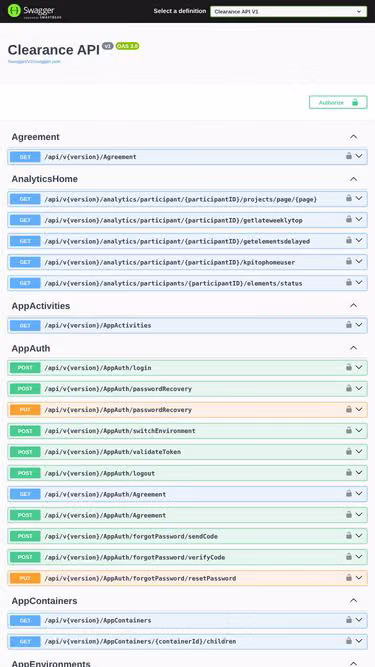Click path /api/v{version}/AppAuth/forgotPassword/sendCode

coord(131,536)
